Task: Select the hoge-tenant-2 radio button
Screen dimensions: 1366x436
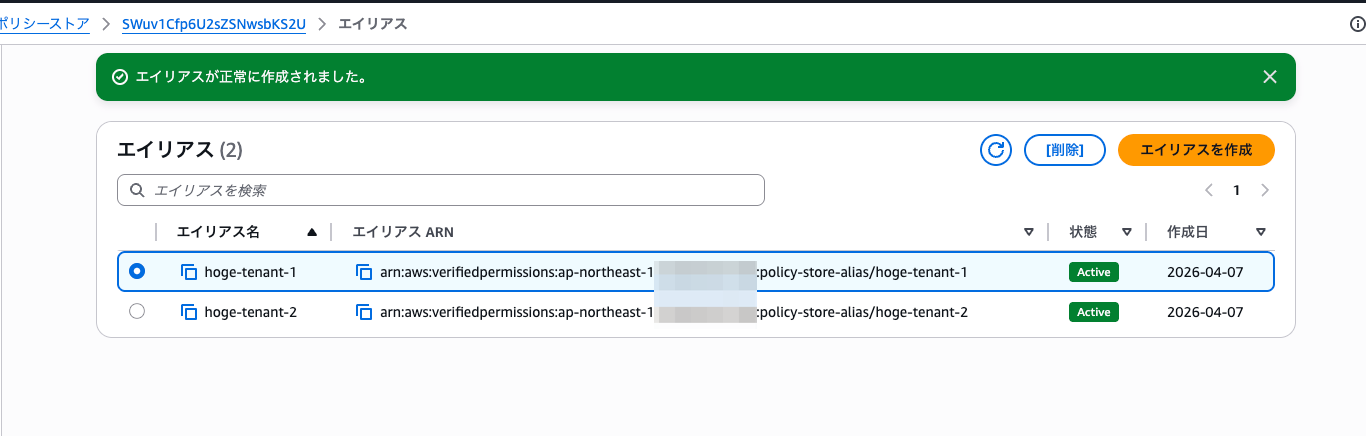Action: click(137, 311)
